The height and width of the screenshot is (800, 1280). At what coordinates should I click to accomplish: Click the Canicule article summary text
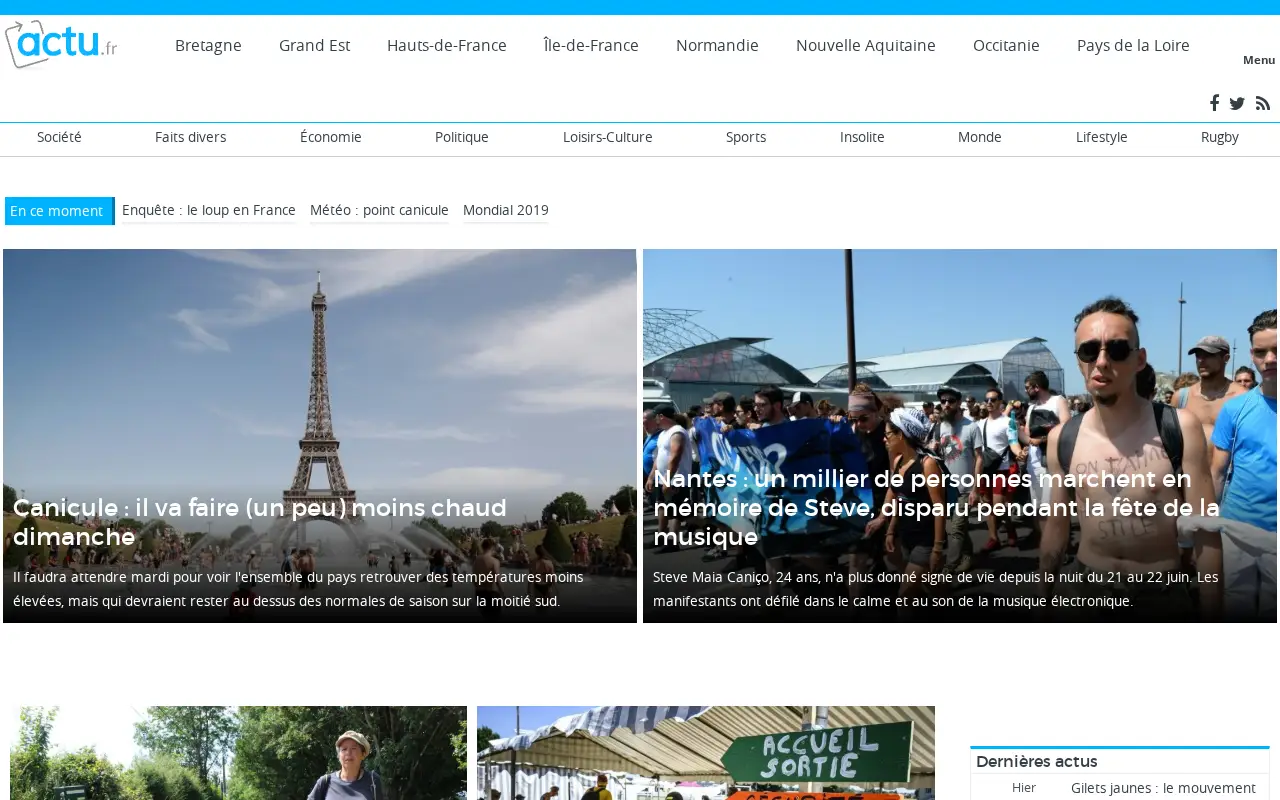[298, 589]
